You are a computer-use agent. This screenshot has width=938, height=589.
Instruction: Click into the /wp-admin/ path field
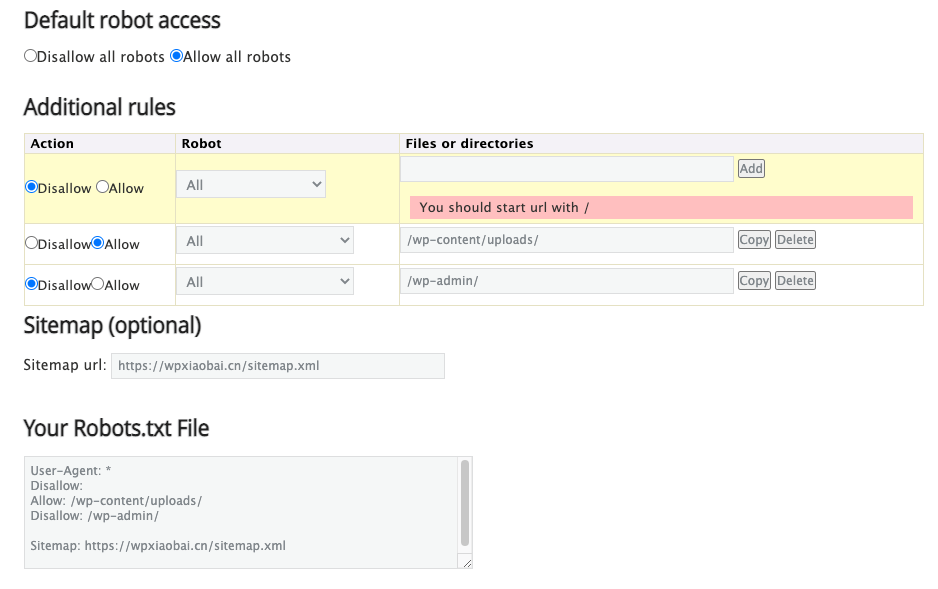pos(567,281)
